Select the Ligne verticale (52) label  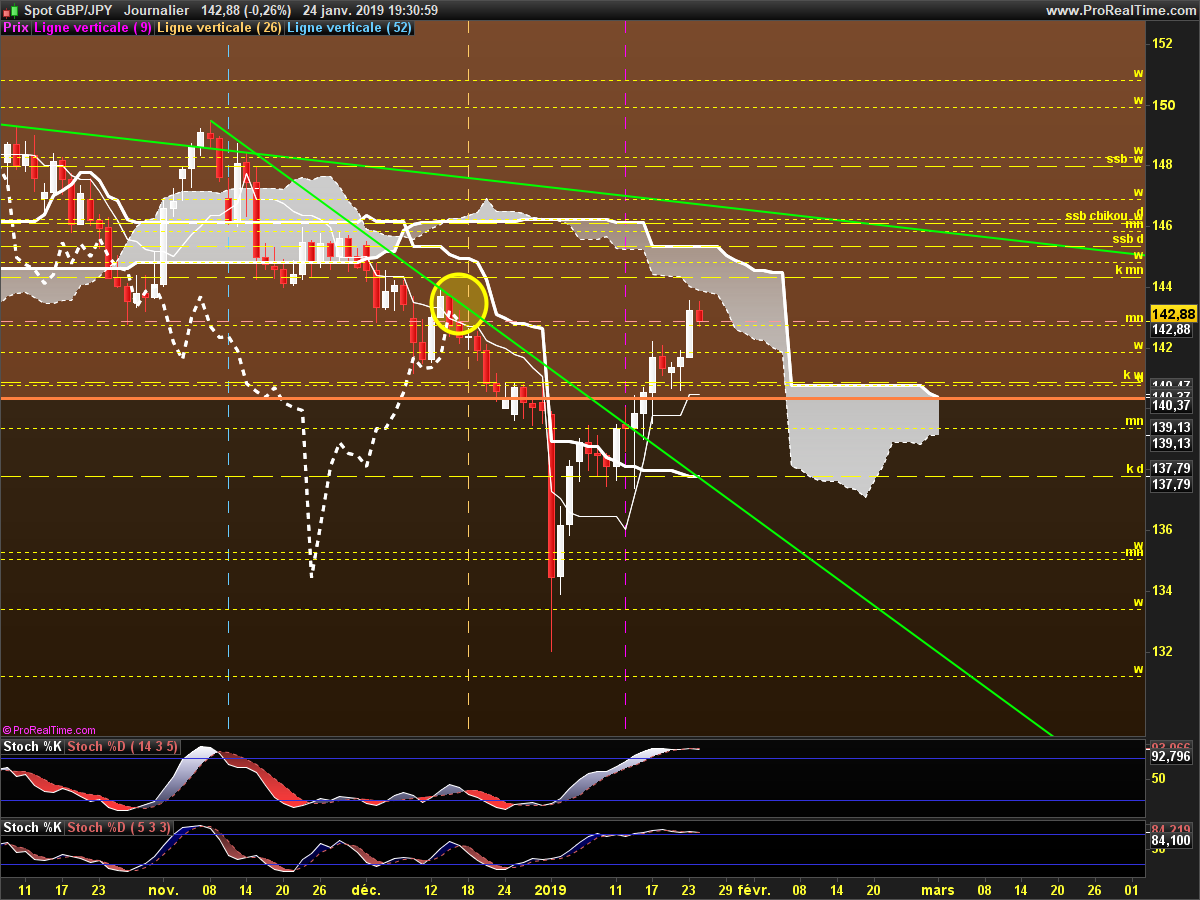point(349,28)
